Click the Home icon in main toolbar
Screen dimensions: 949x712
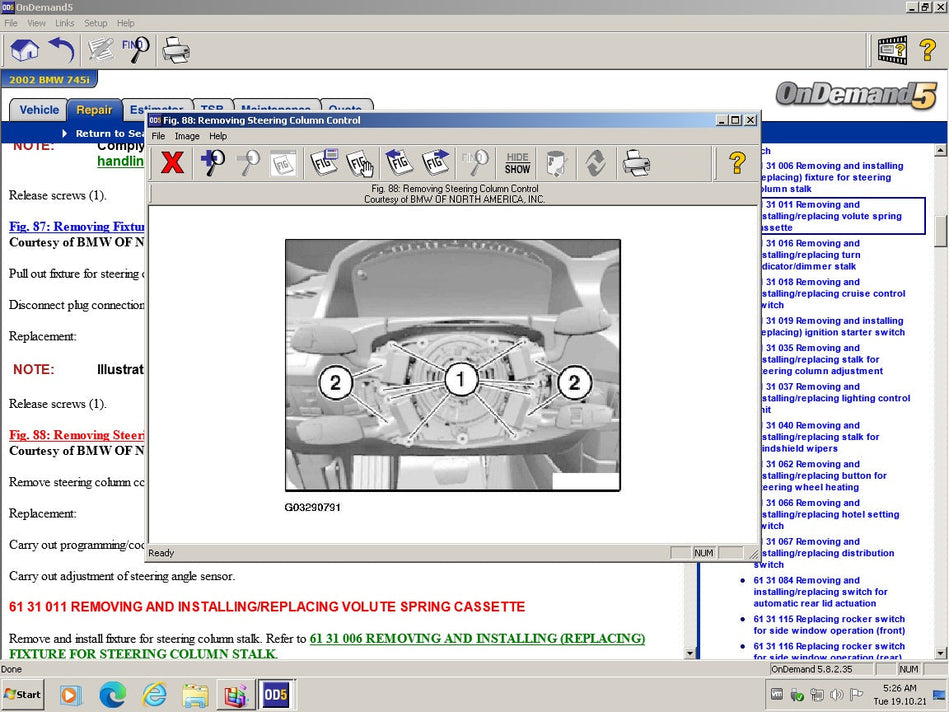point(24,49)
